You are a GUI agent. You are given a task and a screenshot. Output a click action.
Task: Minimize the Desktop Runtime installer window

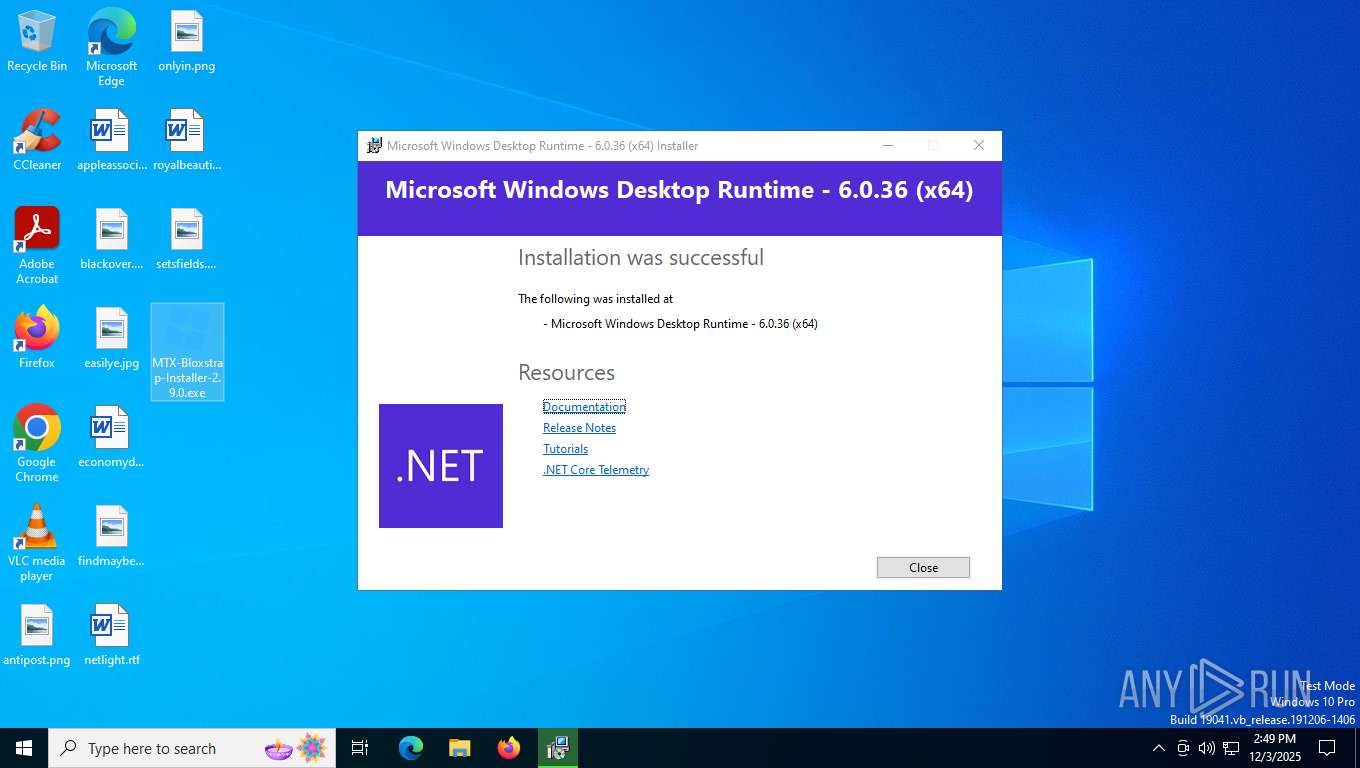[887, 146]
